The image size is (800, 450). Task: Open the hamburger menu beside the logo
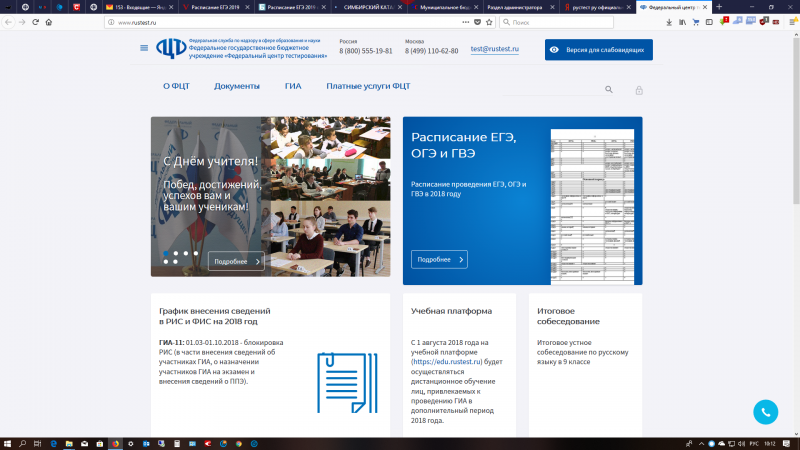145,48
